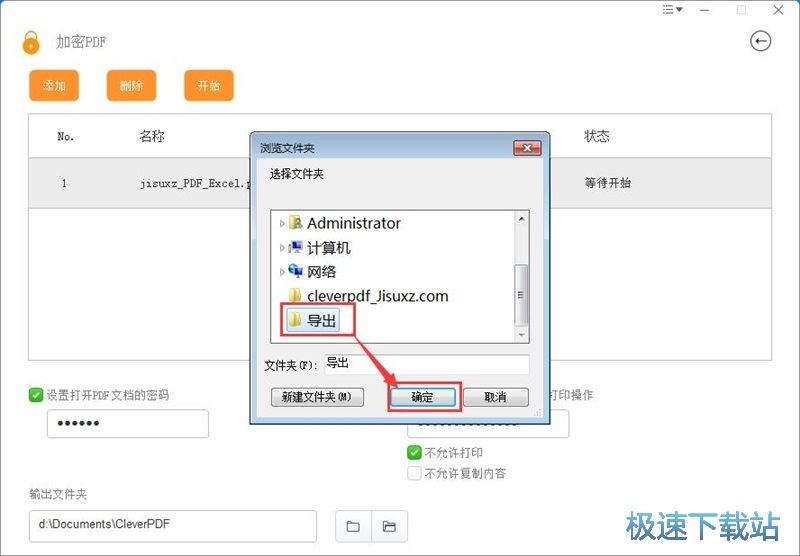
Task: Expand the 网络 tree node
Action: pyautogui.click(x=282, y=272)
